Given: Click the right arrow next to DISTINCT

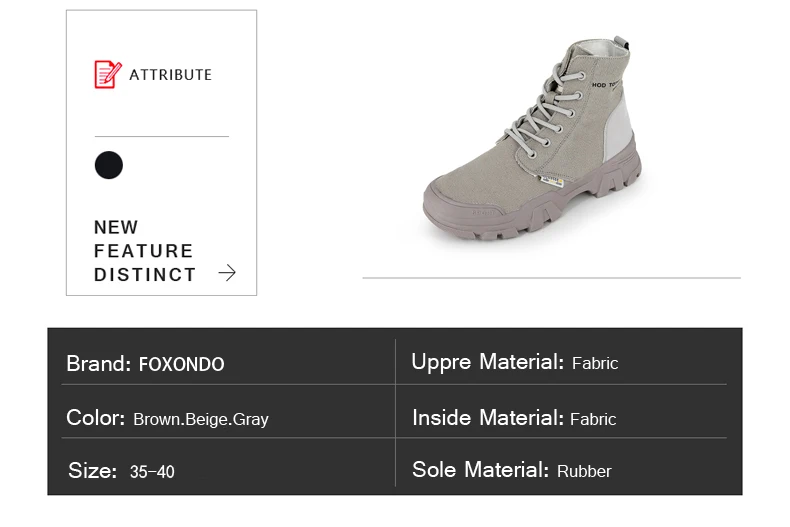Looking at the screenshot, I should (227, 273).
